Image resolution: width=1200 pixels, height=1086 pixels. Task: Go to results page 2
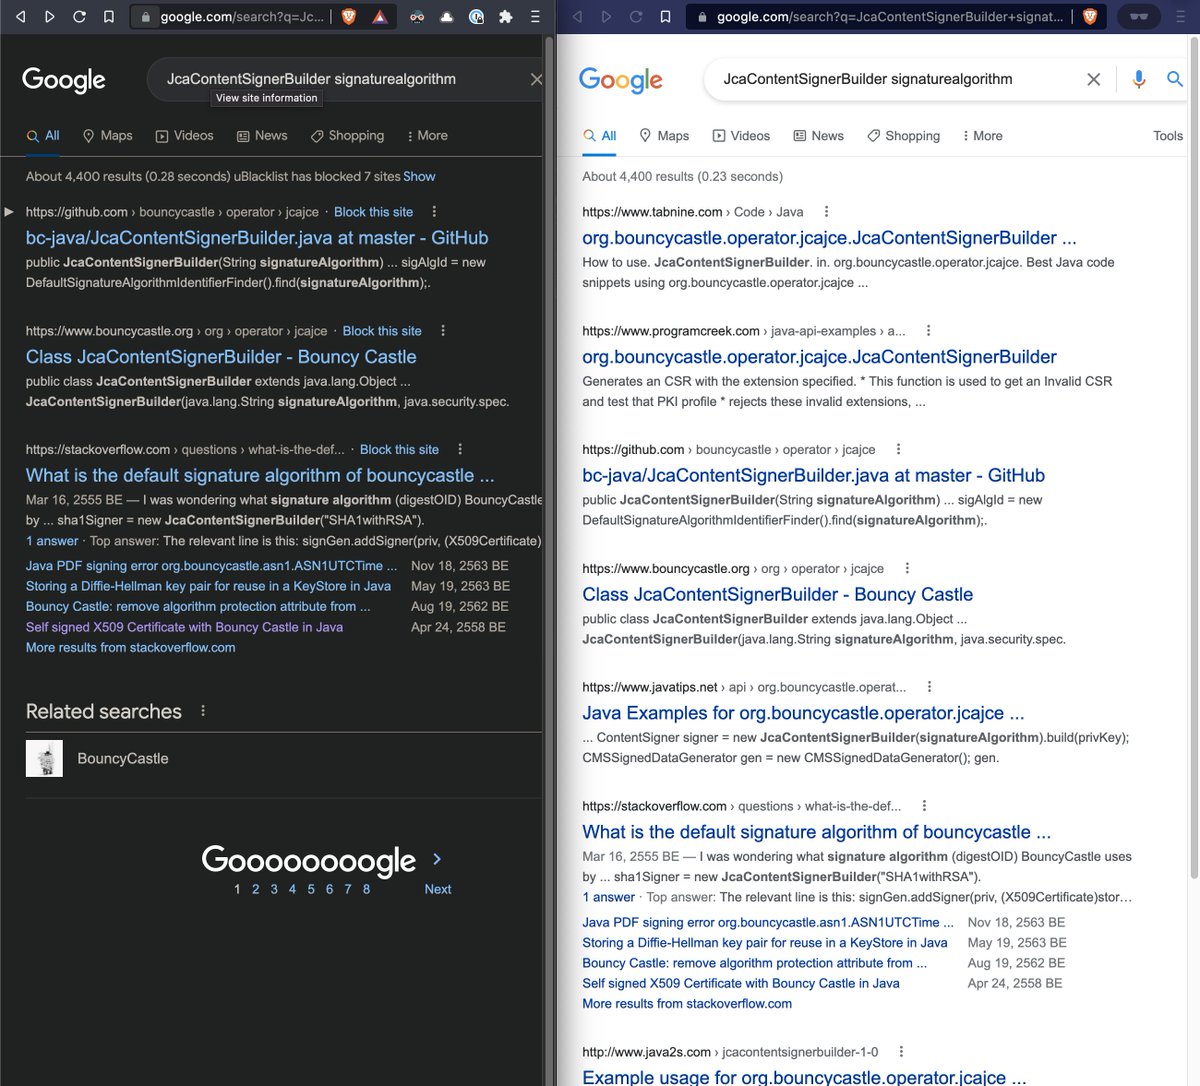(x=255, y=889)
